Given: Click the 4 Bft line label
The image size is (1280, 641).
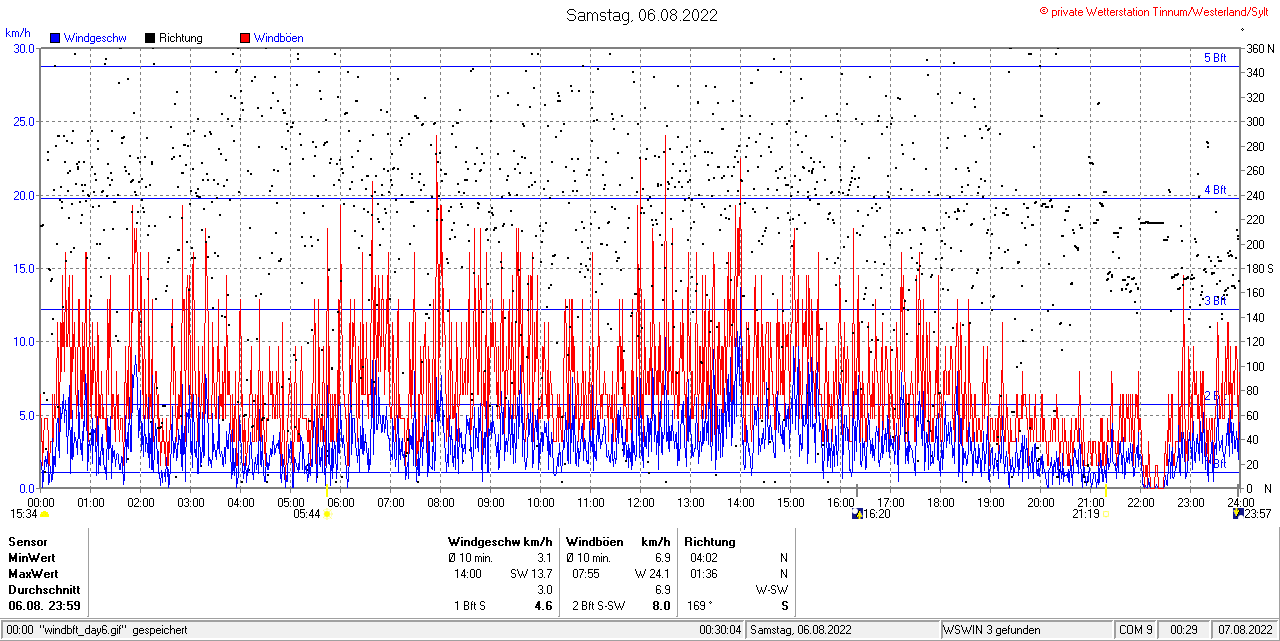Looking at the screenshot, I should (x=1215, y=189).
